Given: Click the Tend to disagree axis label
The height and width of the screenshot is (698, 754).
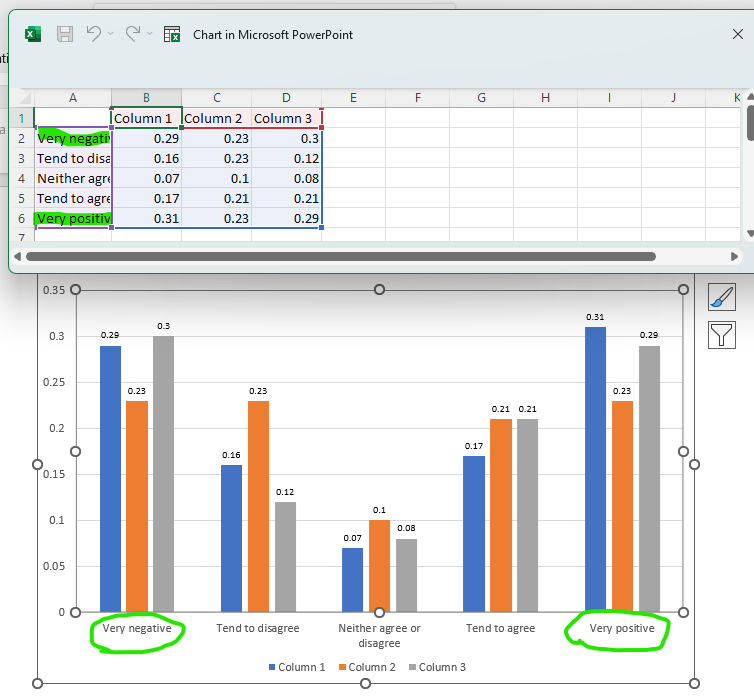Looking at the screenshot, I should [257, 628].
